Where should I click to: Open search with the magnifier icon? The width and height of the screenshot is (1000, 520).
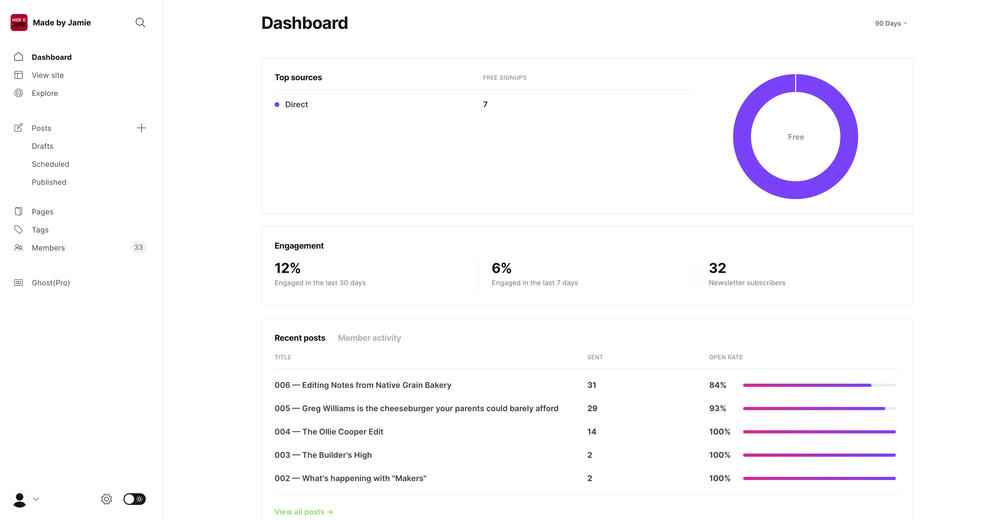(x=140, y=22)
